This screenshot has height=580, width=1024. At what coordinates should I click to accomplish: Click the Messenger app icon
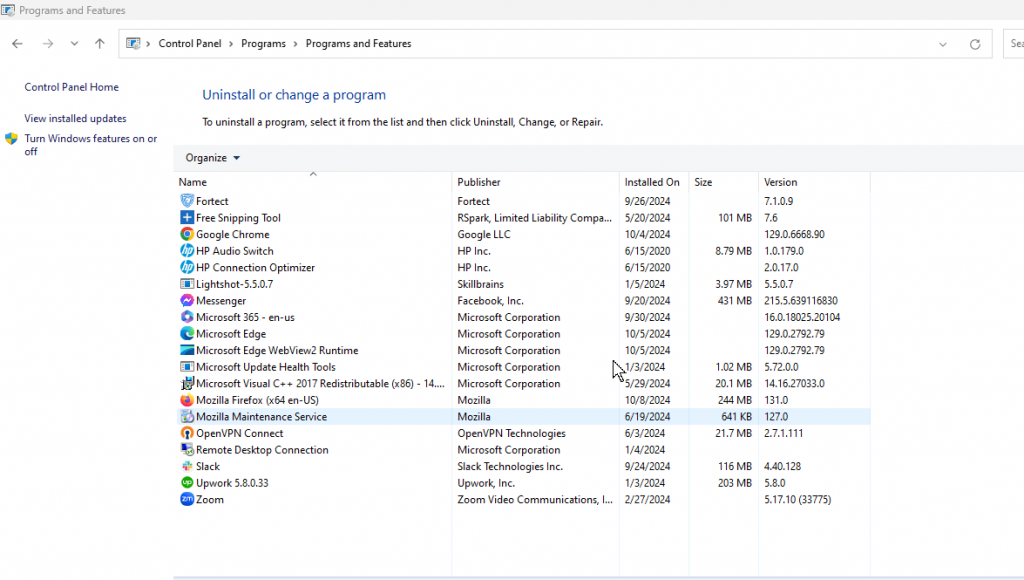[x=186, y=300]
